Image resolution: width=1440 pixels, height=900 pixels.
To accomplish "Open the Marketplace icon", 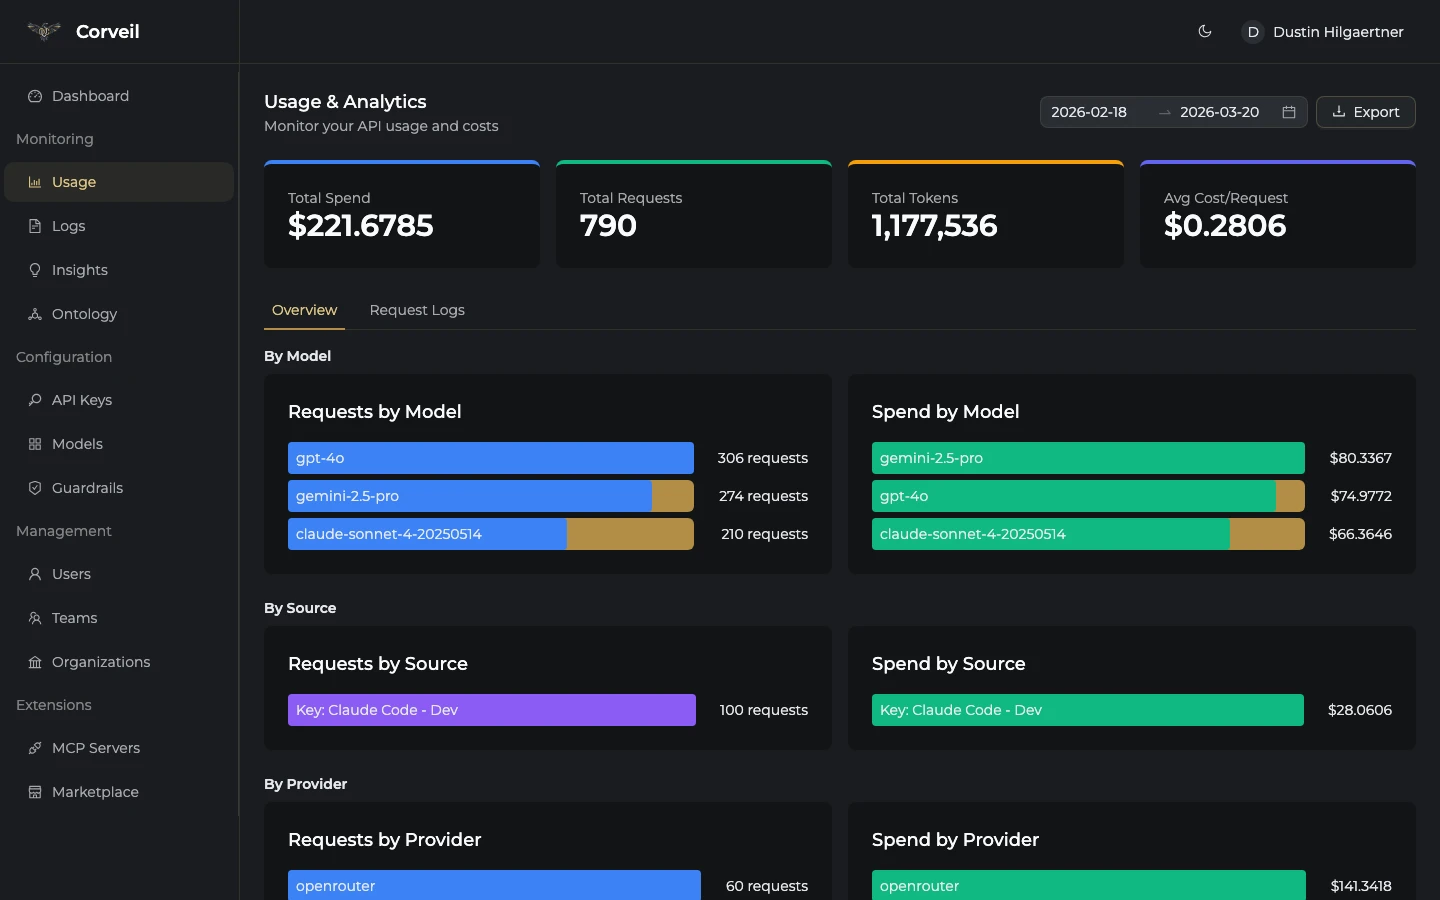I will pyautogui.click(x=35, y=792).
